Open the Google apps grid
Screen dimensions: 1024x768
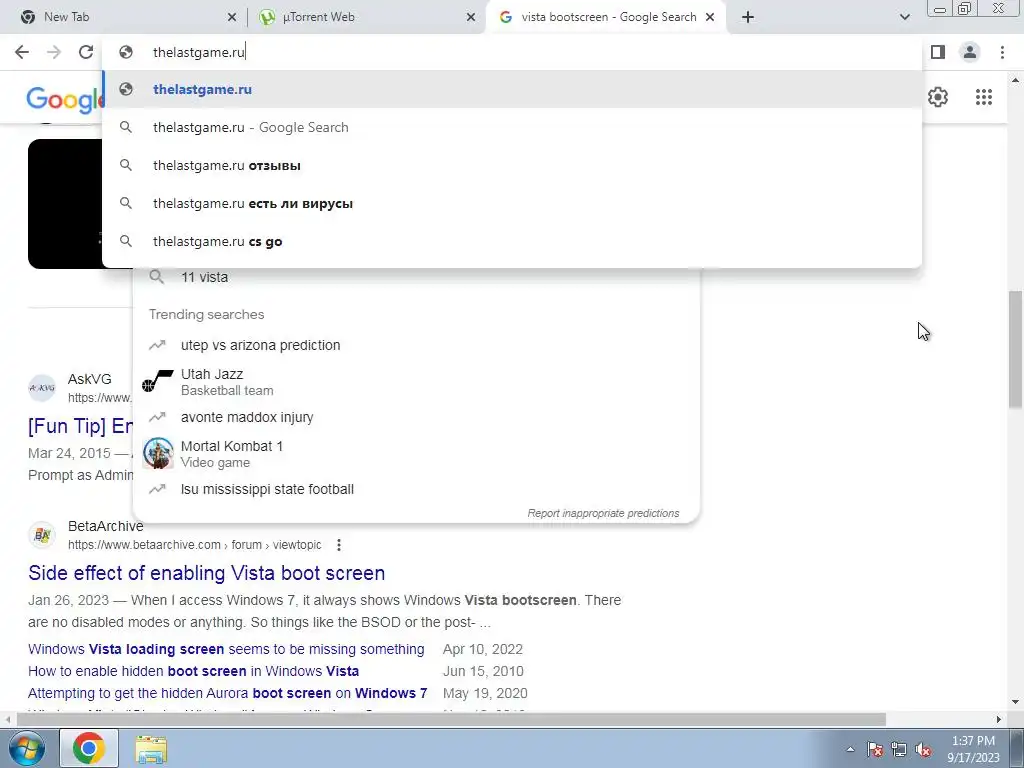[984, 97]
